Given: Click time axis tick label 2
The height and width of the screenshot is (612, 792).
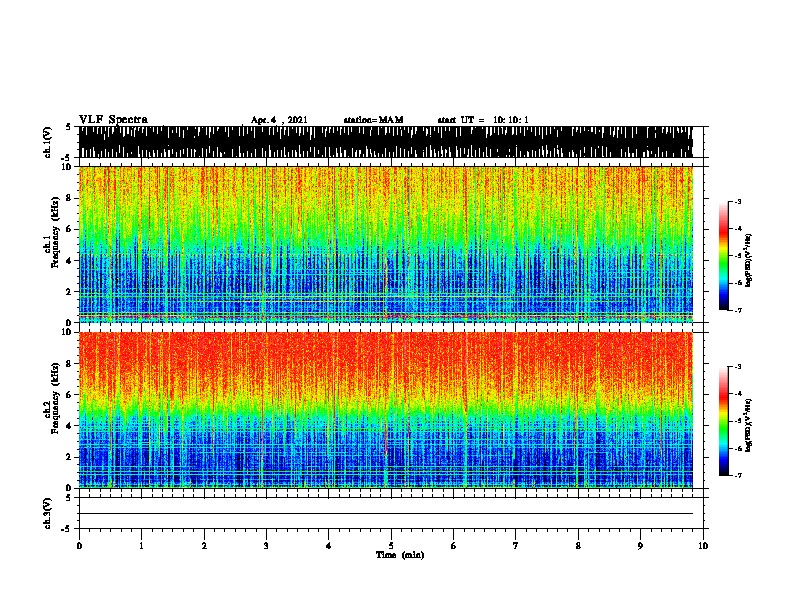Looking at the screenshot, I should 204,546.
